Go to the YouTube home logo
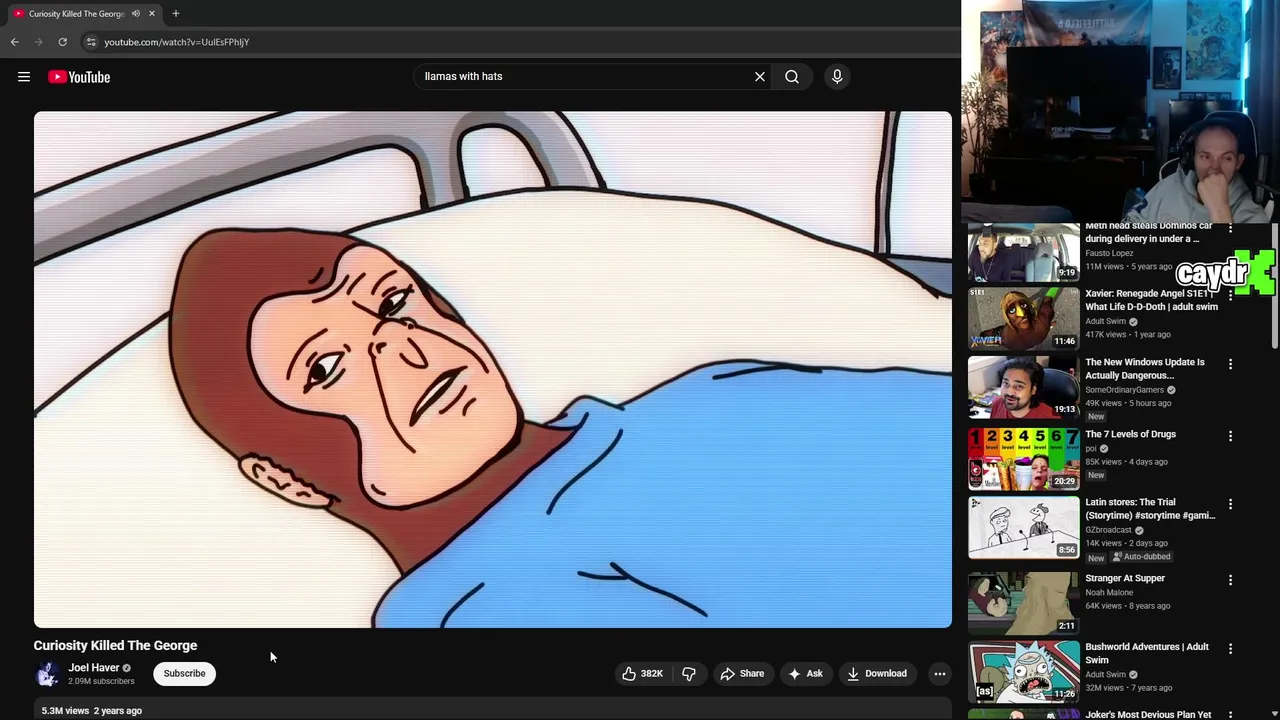 (x=79, y=77)
